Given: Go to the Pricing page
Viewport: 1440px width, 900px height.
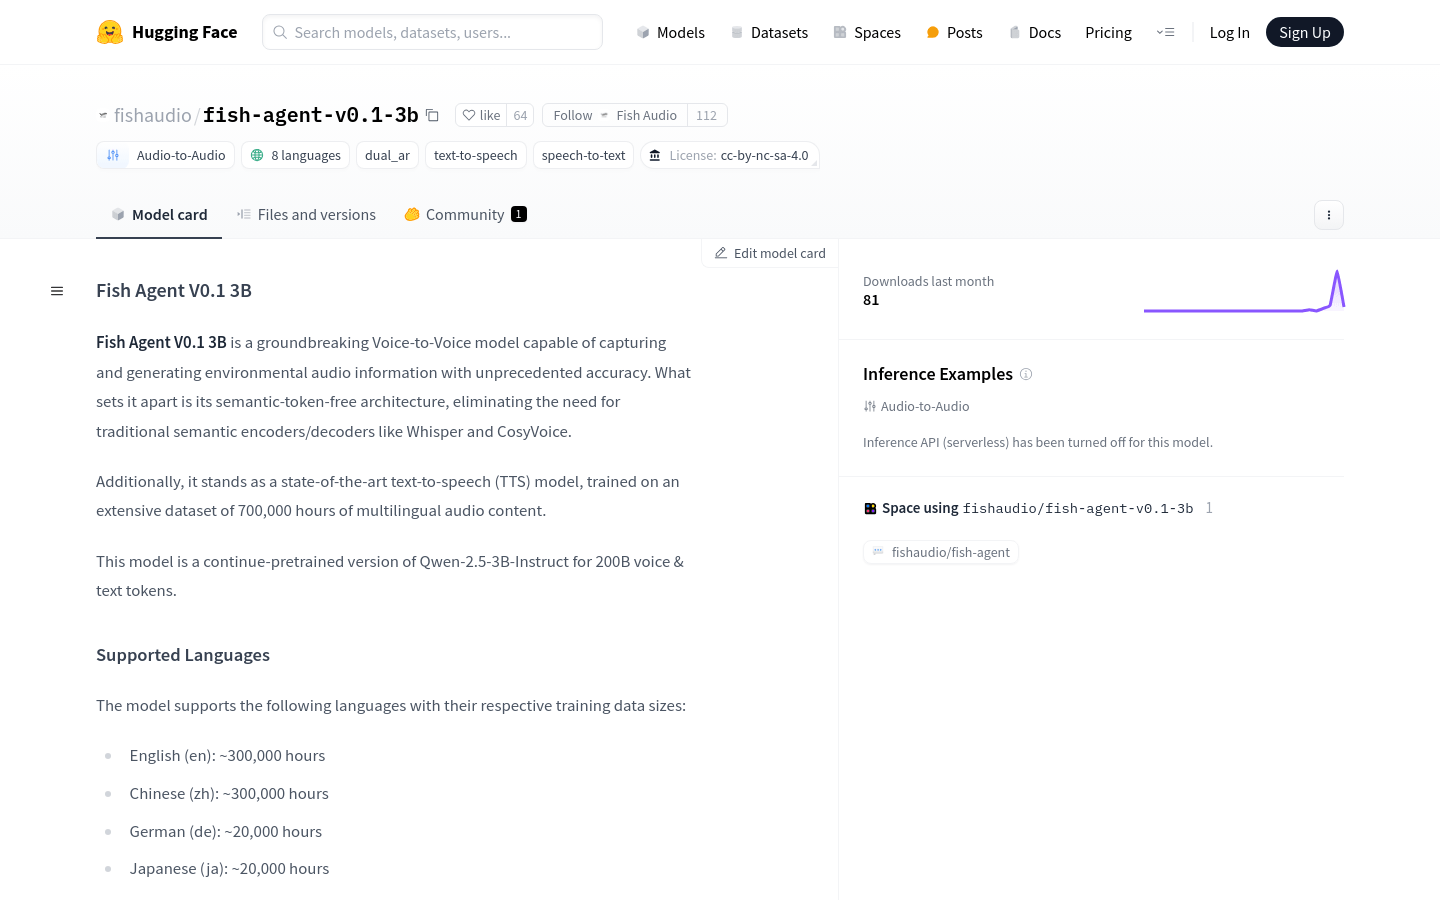Looking at the screenshot, I should pyautogui.click(x=1108, y=32).
